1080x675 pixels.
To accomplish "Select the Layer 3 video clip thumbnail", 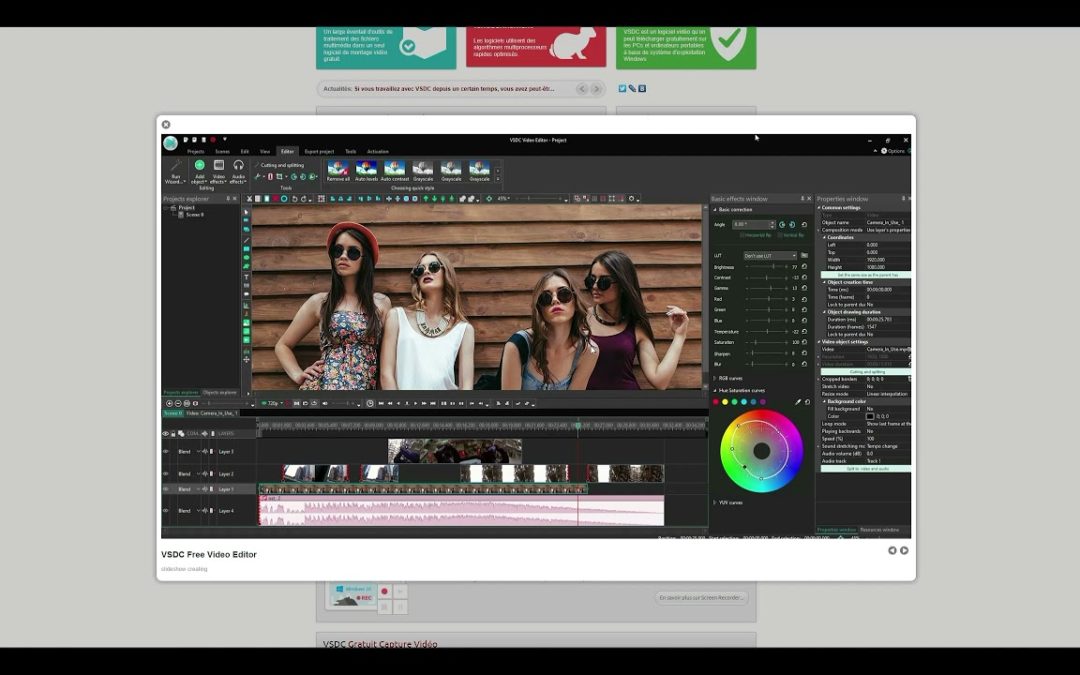I will [x=455, y=451].
